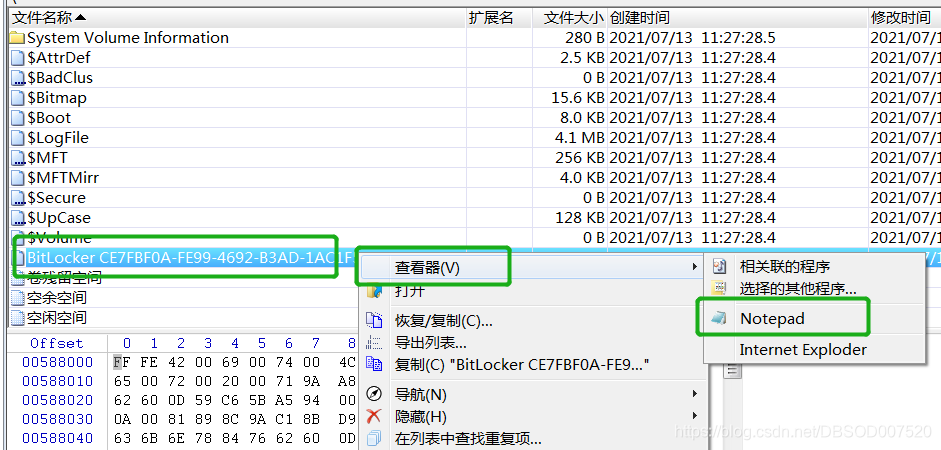The width and height of the screenshot is (941, 450).
Task: Open 查看器(V) context menu entry
Action: [x=533, y=268]
